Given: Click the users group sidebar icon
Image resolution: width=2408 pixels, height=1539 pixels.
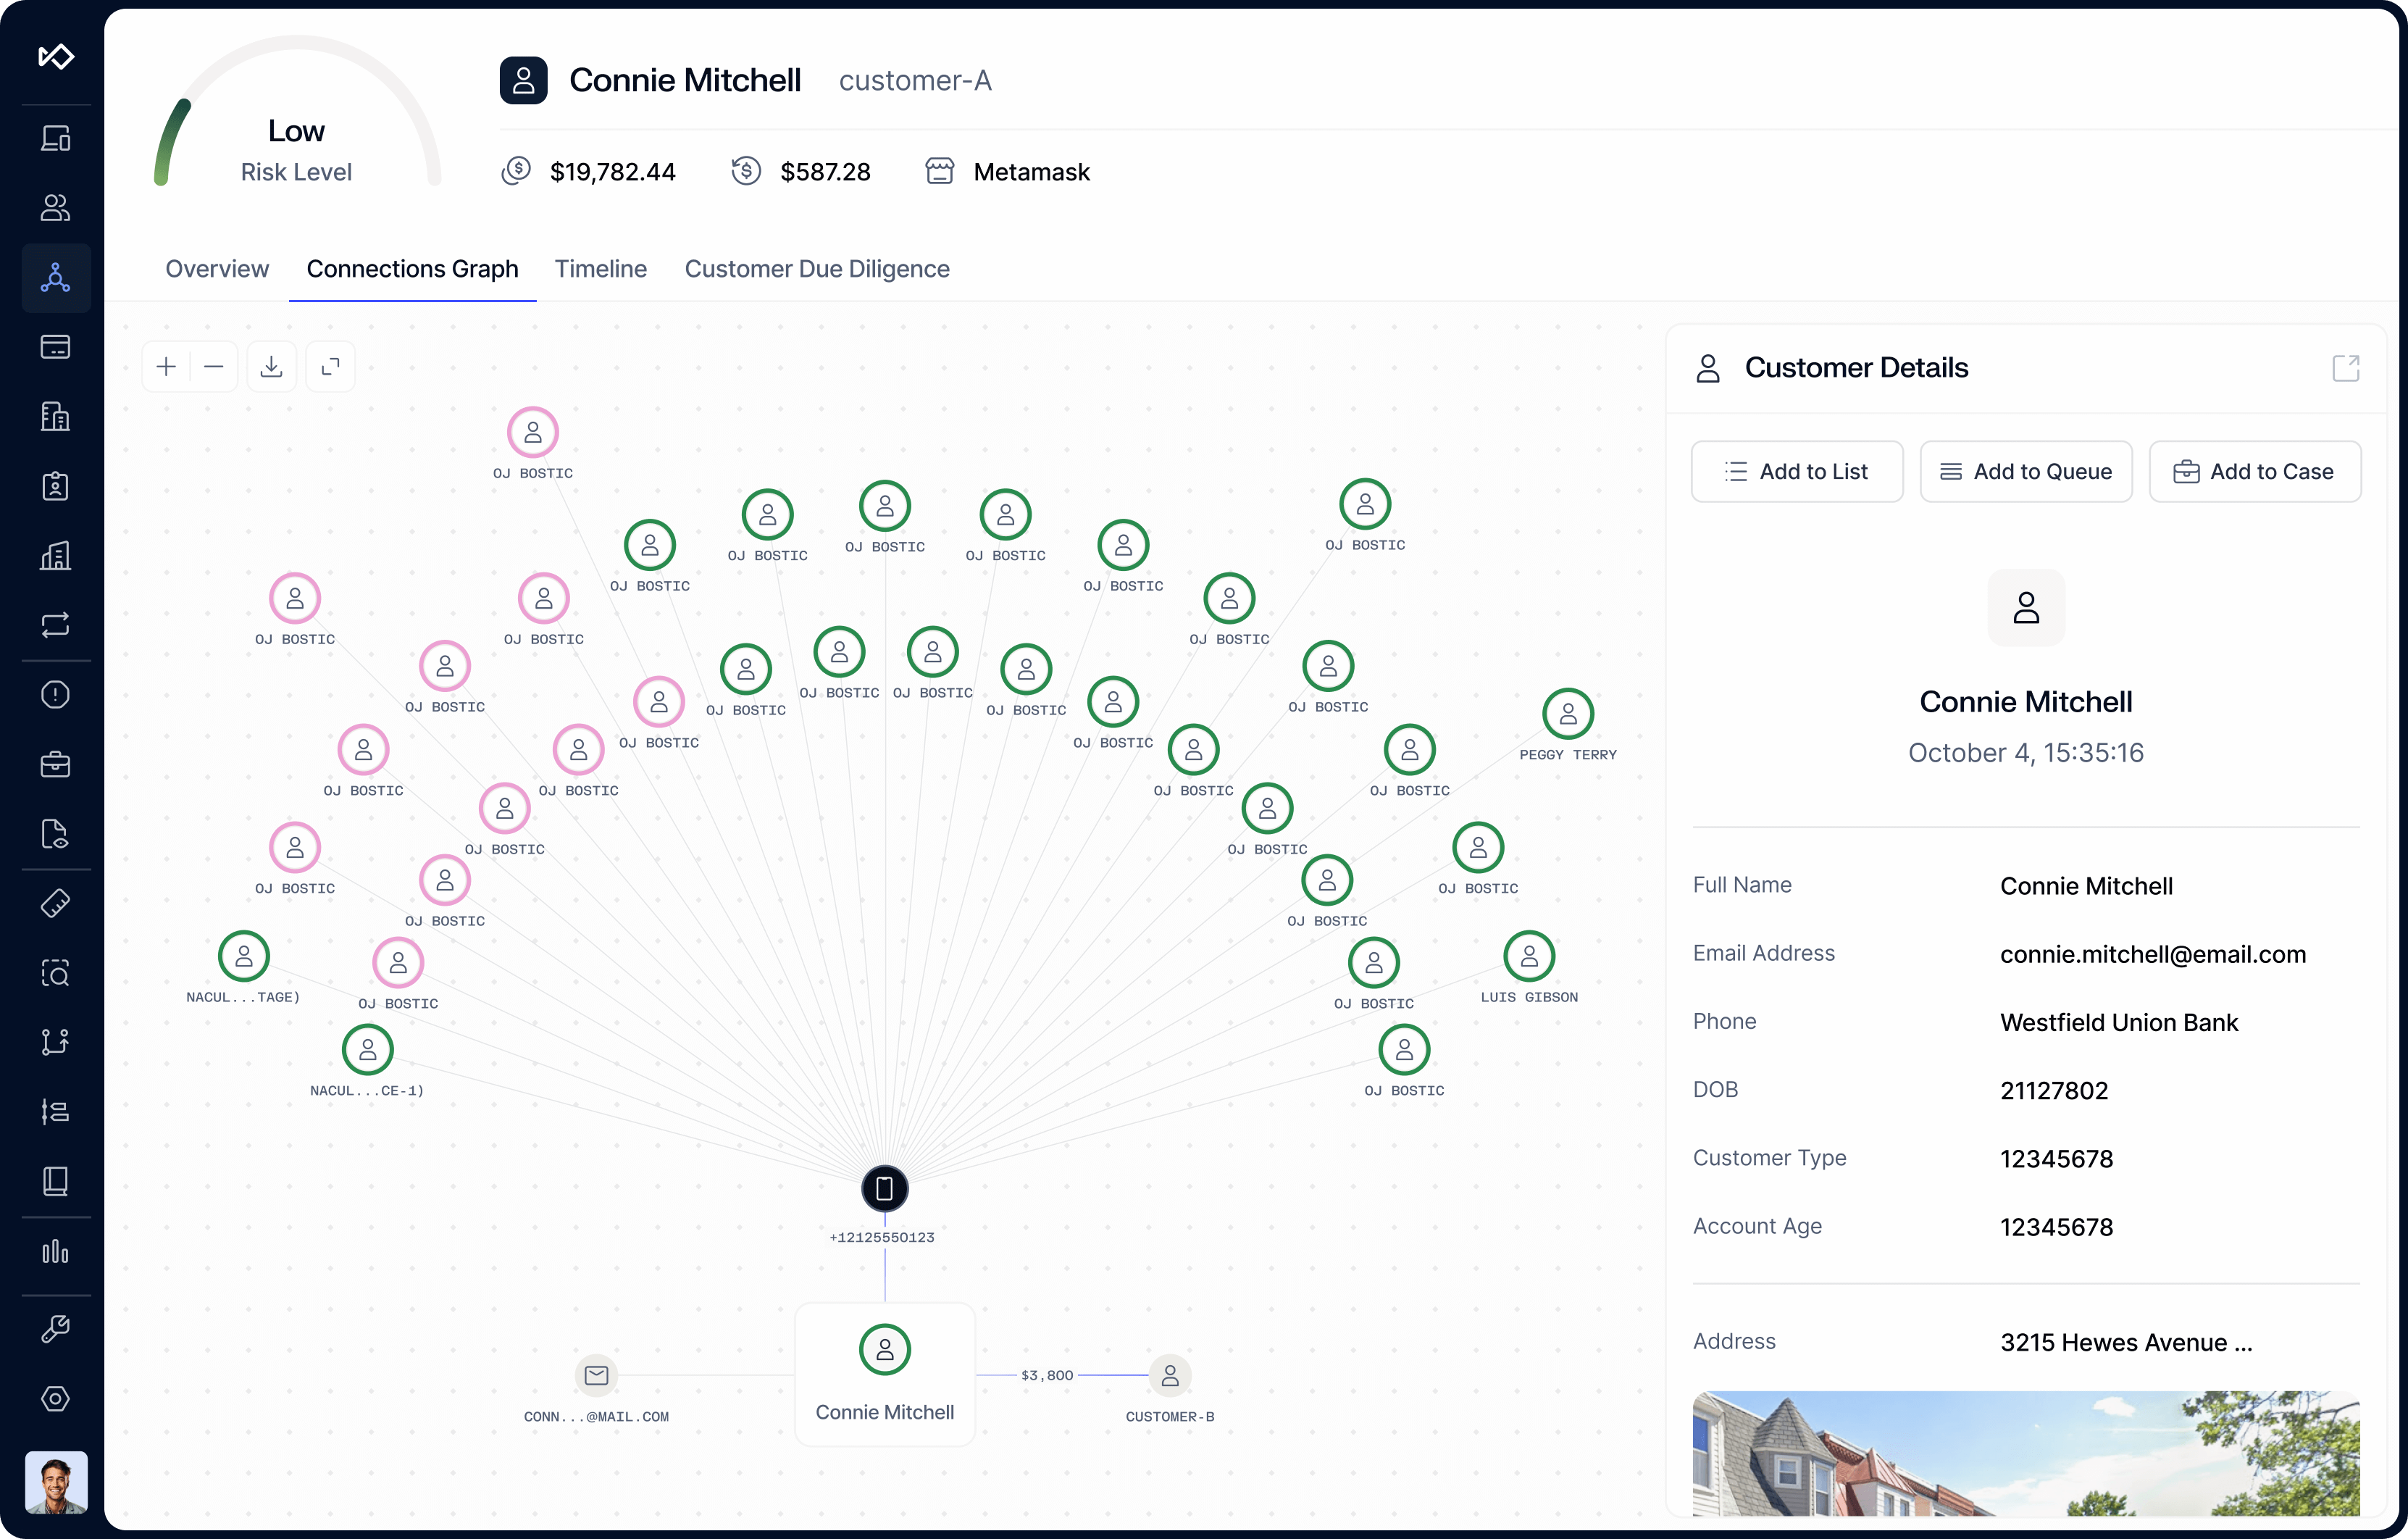Looking at the screenshot, I should coord(55,208).
